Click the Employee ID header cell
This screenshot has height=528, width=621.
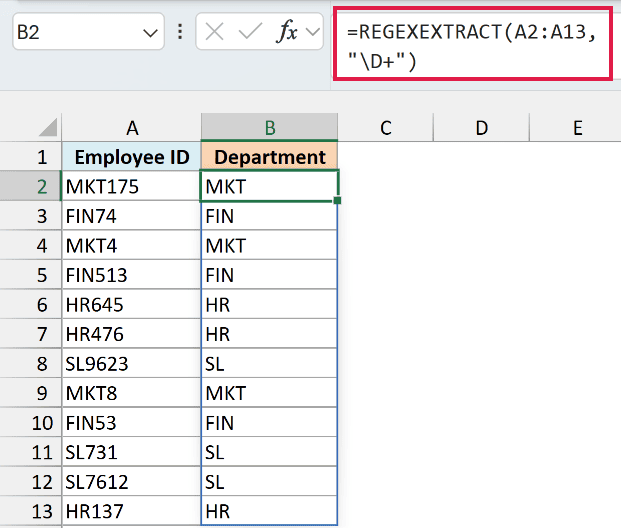[x=131, y=157]
